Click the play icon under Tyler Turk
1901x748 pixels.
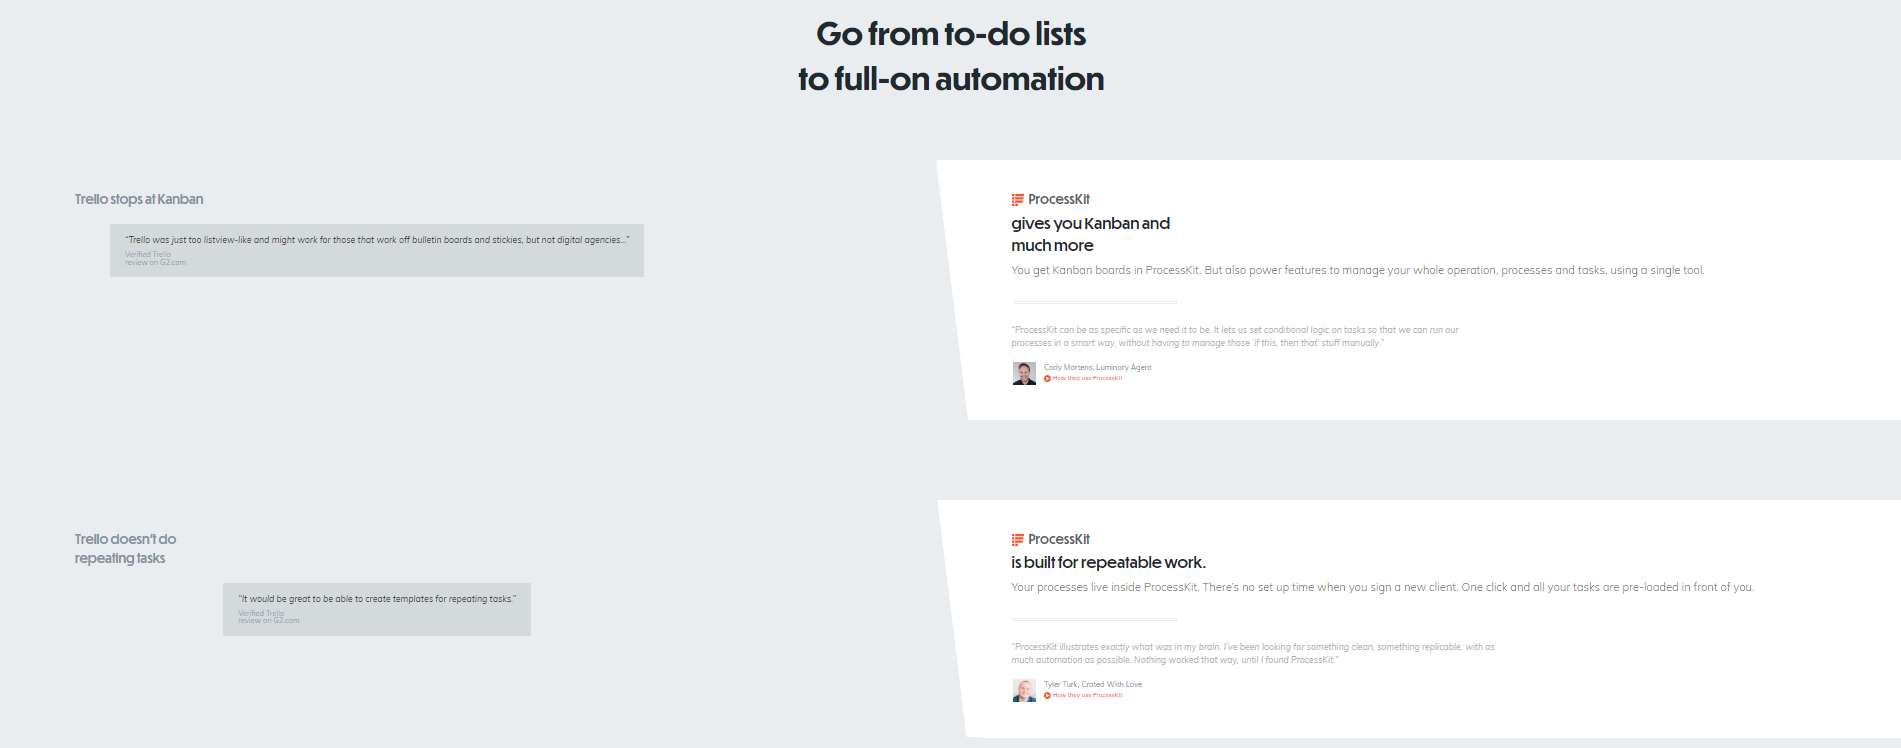(1047, 696)
